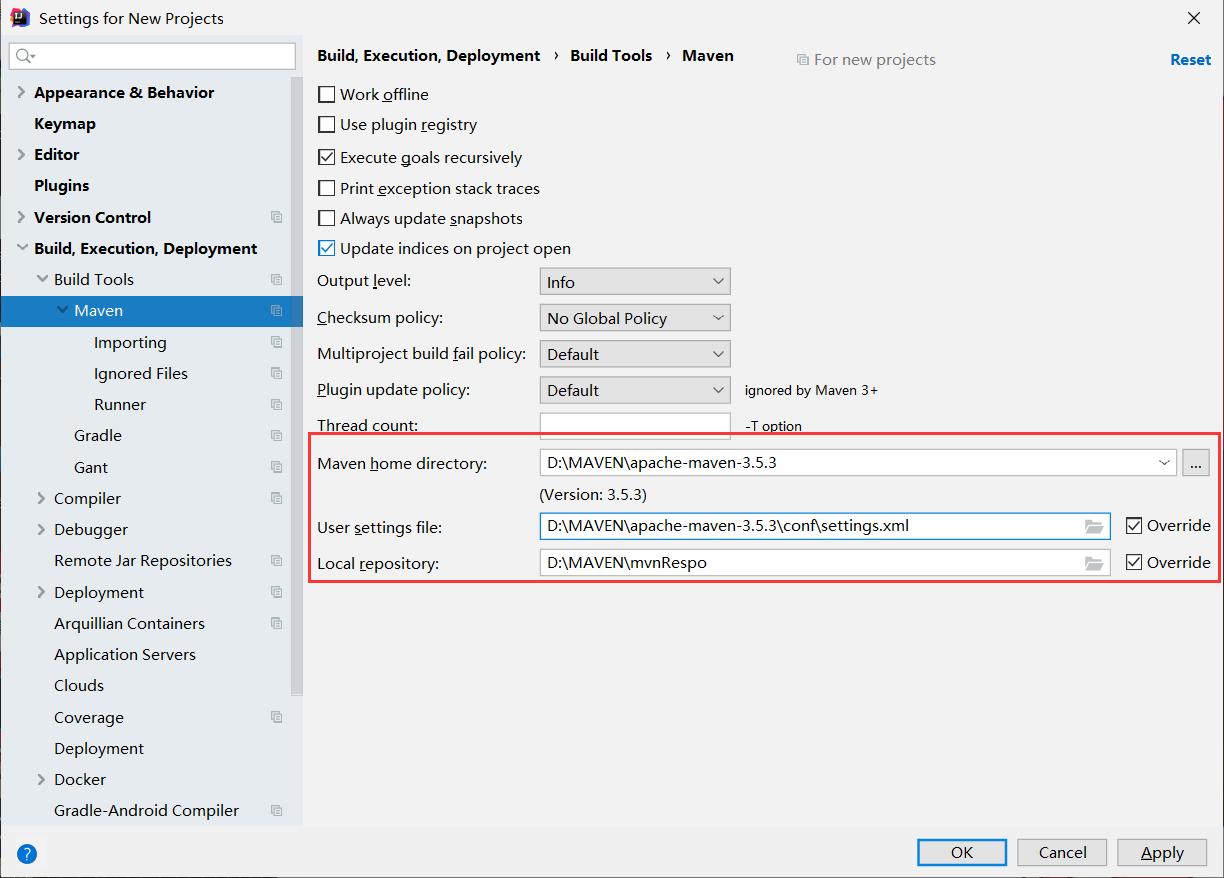Expand the Docker tree node

pos(41,779)
